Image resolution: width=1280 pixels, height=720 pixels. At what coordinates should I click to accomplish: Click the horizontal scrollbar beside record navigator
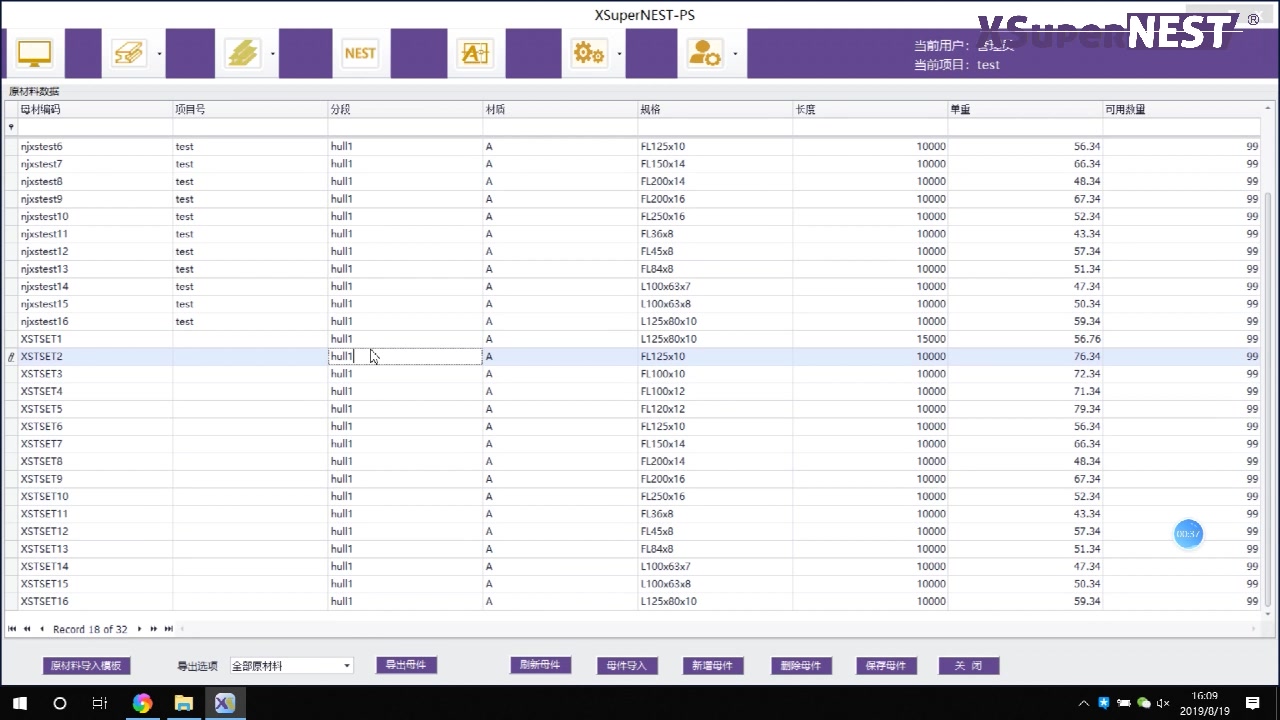coord(720,629)
